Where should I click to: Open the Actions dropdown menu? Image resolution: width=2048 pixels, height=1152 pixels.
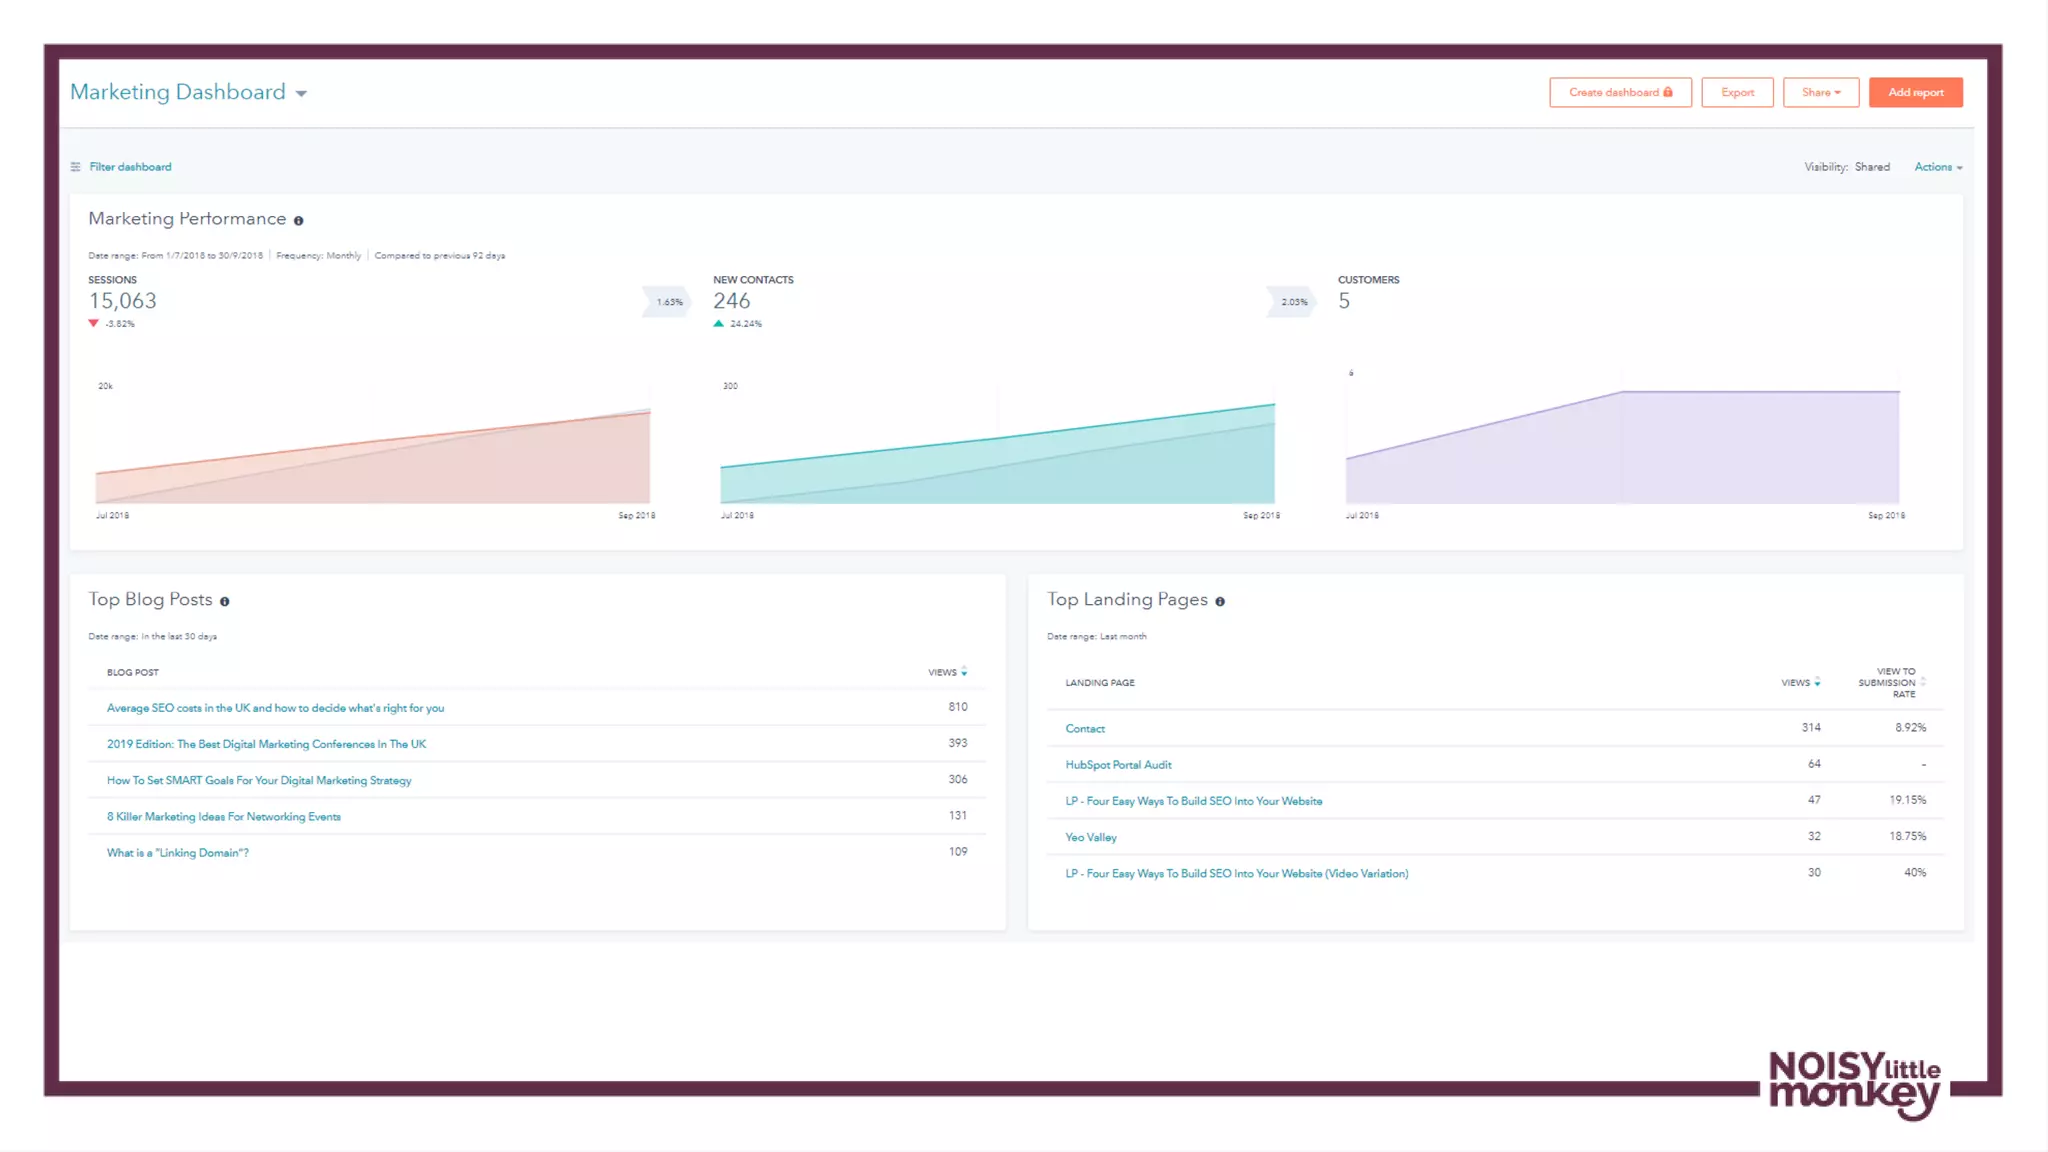point(1938,167)
